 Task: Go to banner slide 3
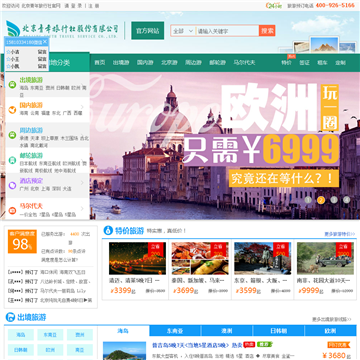[x=334, y=200]
